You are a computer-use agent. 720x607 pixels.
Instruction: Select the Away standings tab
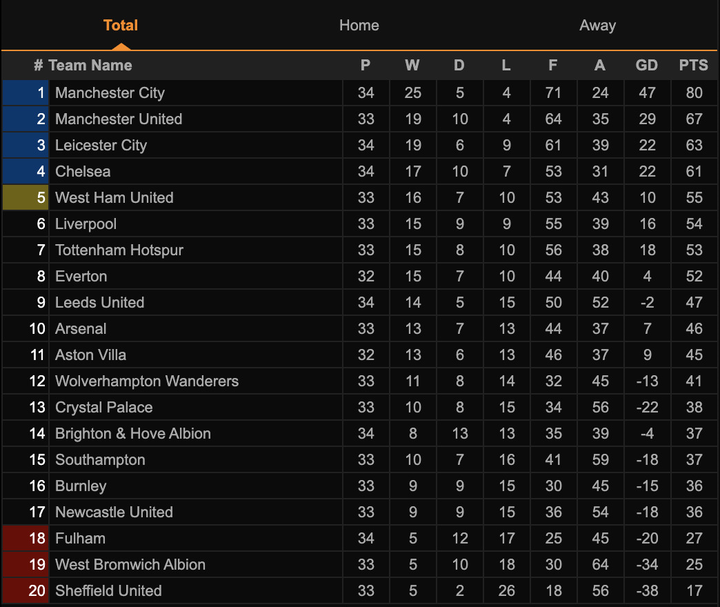coord(597,25)
